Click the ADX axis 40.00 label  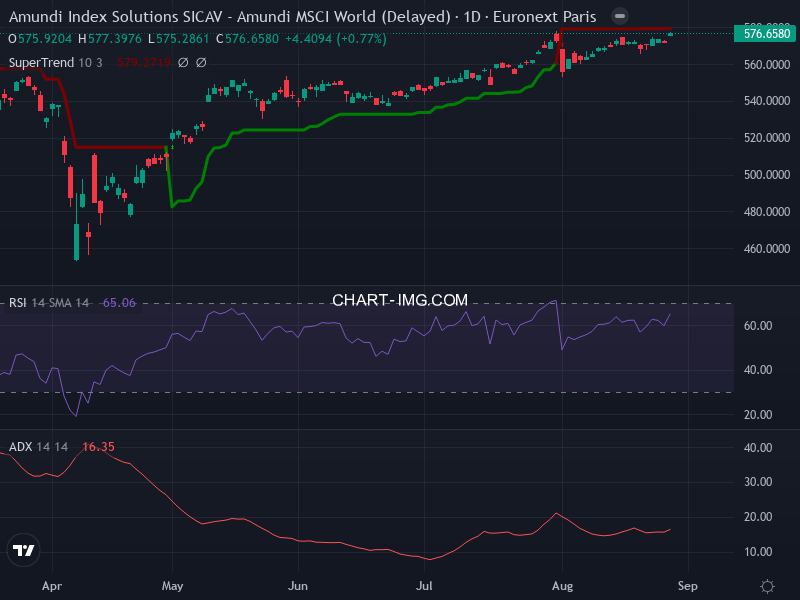758,447
